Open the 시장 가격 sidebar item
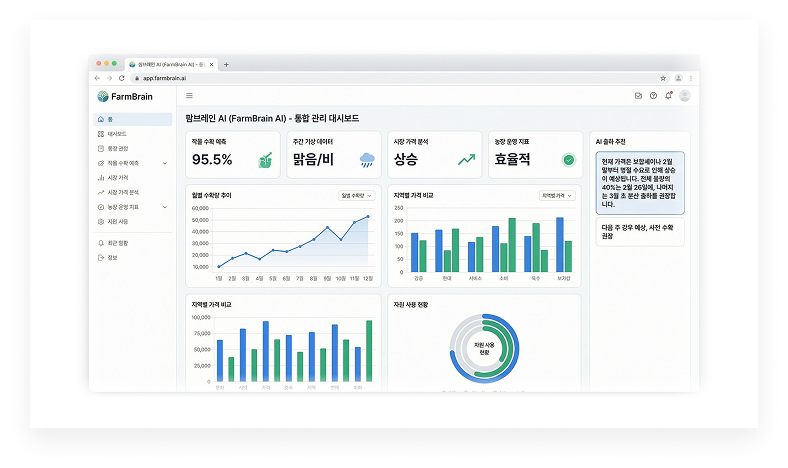The image size is (788, 468). click(133, 178)
